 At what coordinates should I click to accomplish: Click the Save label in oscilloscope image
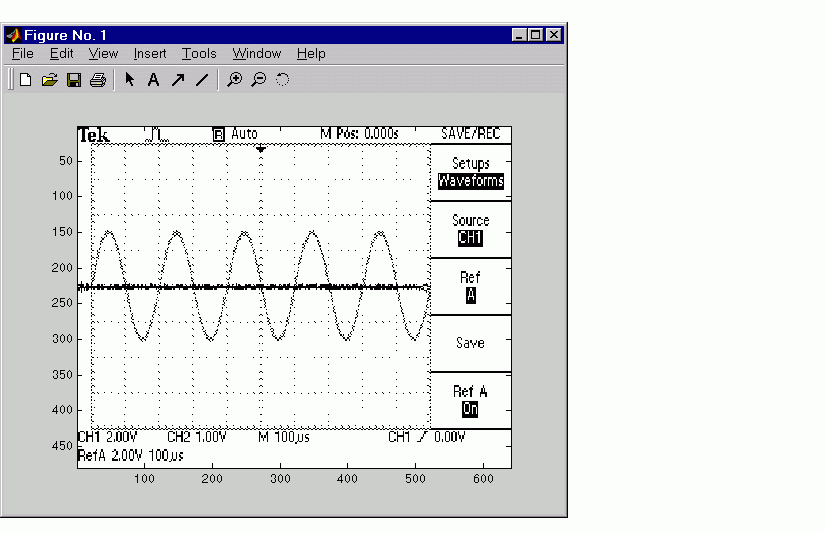point(470,343)
